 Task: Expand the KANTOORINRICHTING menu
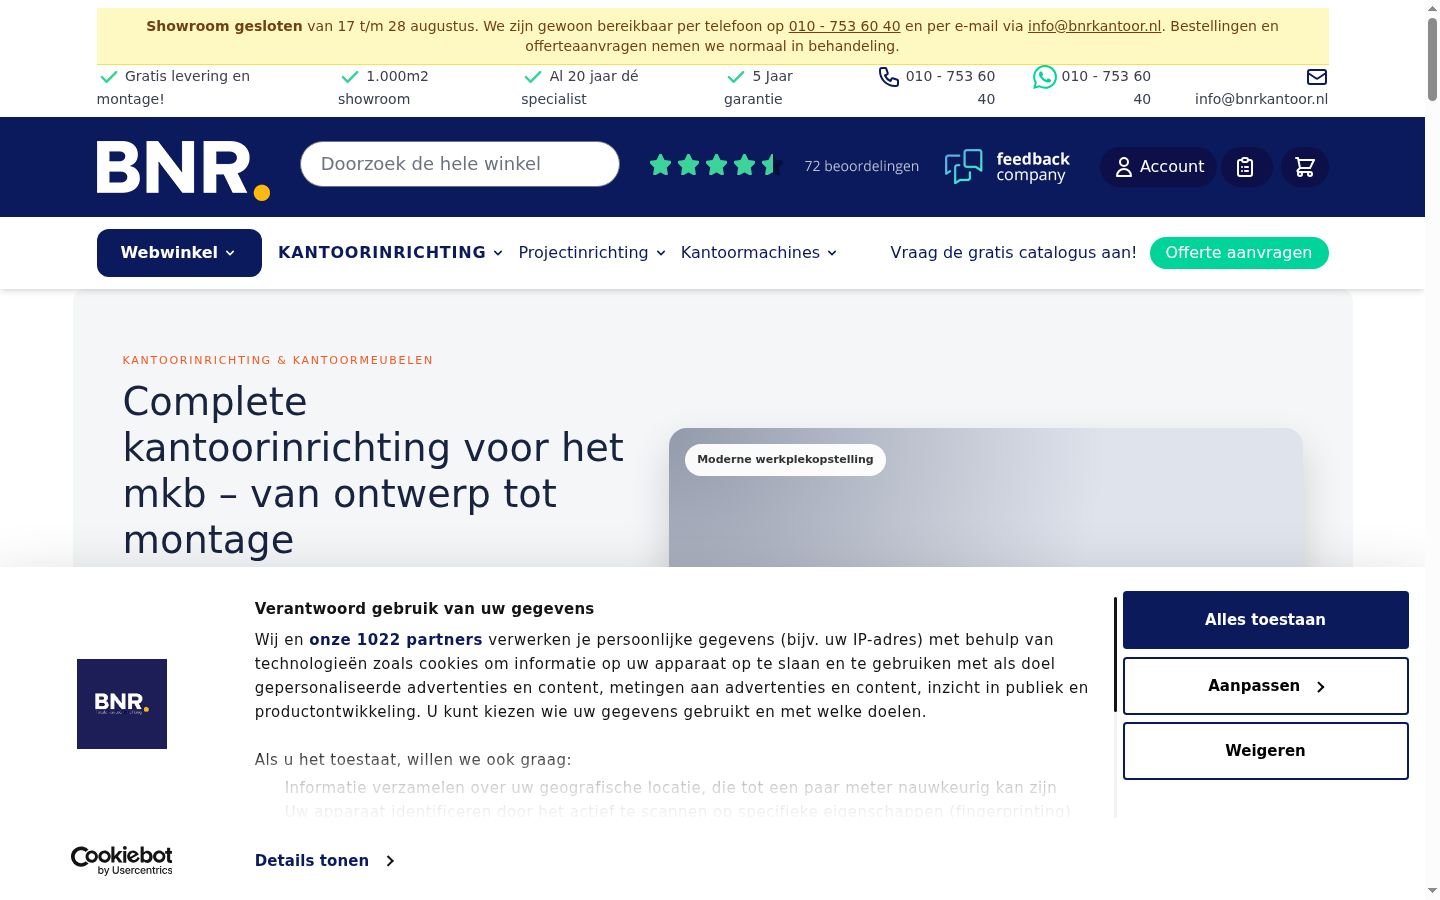pyautogui.click(x=390, y=253)
